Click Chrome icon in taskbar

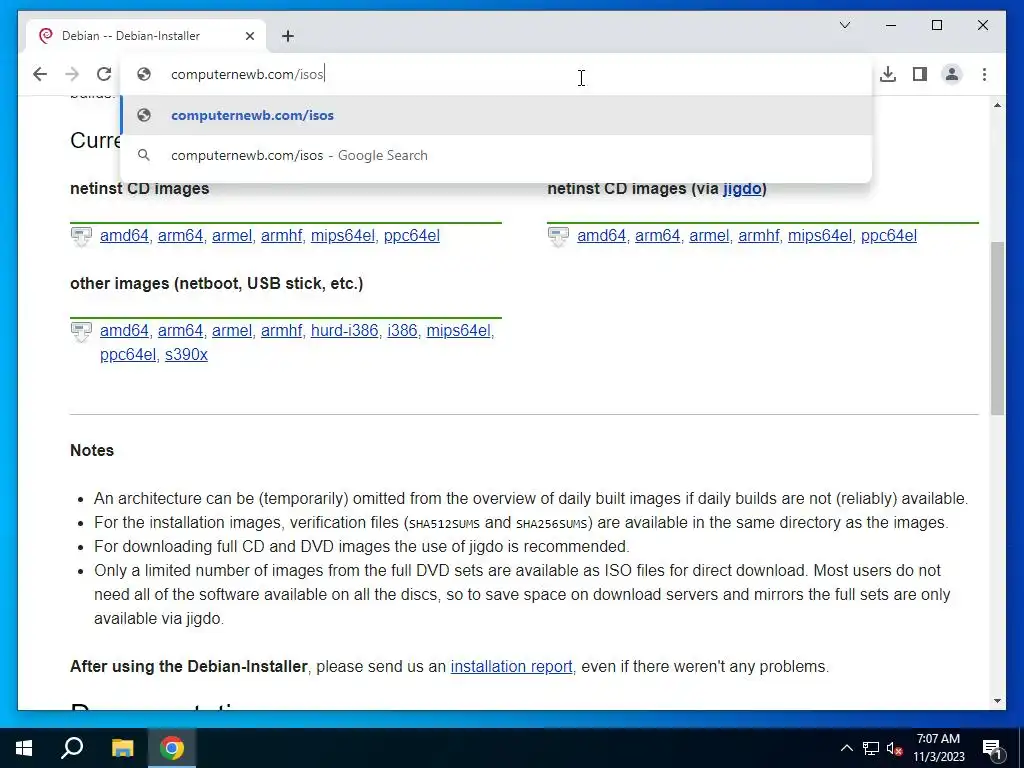point(172,748)
